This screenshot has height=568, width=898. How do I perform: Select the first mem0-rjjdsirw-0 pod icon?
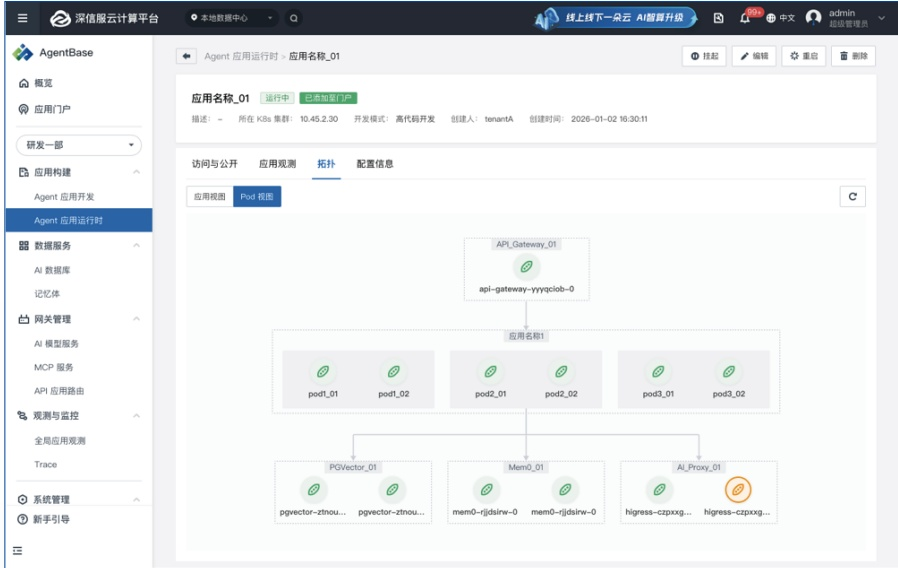(x=486, y=490)
